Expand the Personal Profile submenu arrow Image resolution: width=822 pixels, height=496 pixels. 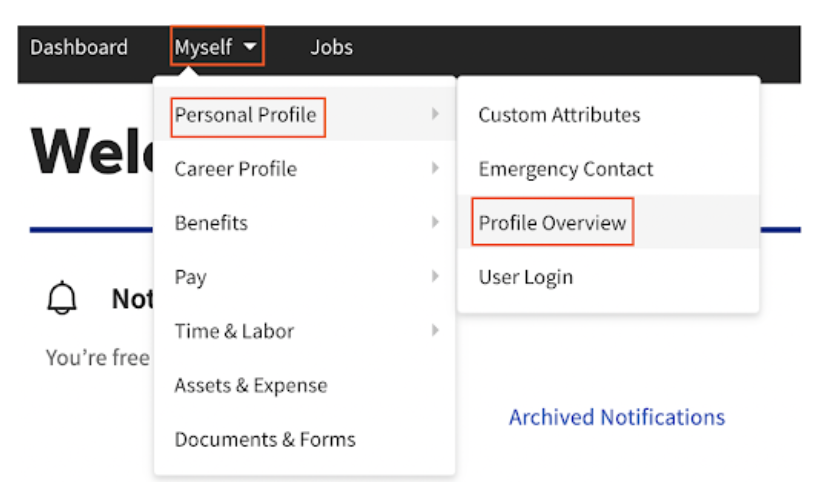[435, 115]
